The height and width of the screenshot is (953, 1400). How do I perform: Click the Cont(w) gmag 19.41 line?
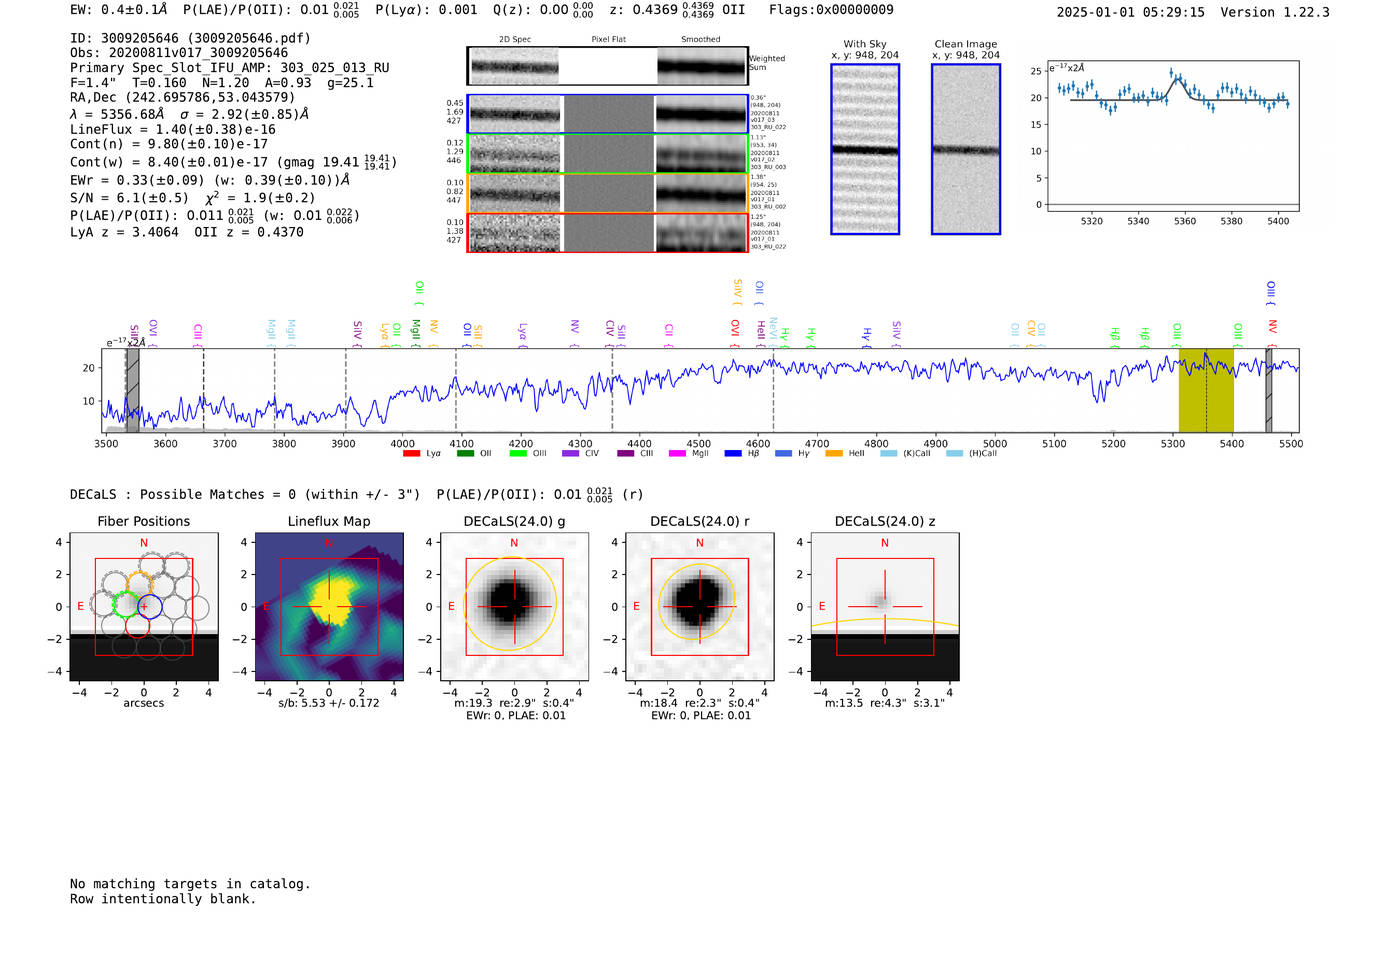coord(233,161)
